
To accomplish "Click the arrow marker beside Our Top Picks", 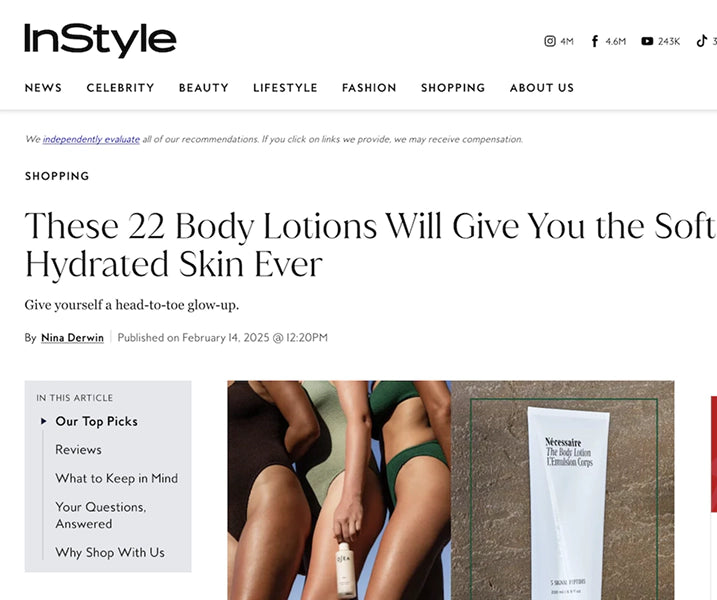I will [x=44, y=421].
